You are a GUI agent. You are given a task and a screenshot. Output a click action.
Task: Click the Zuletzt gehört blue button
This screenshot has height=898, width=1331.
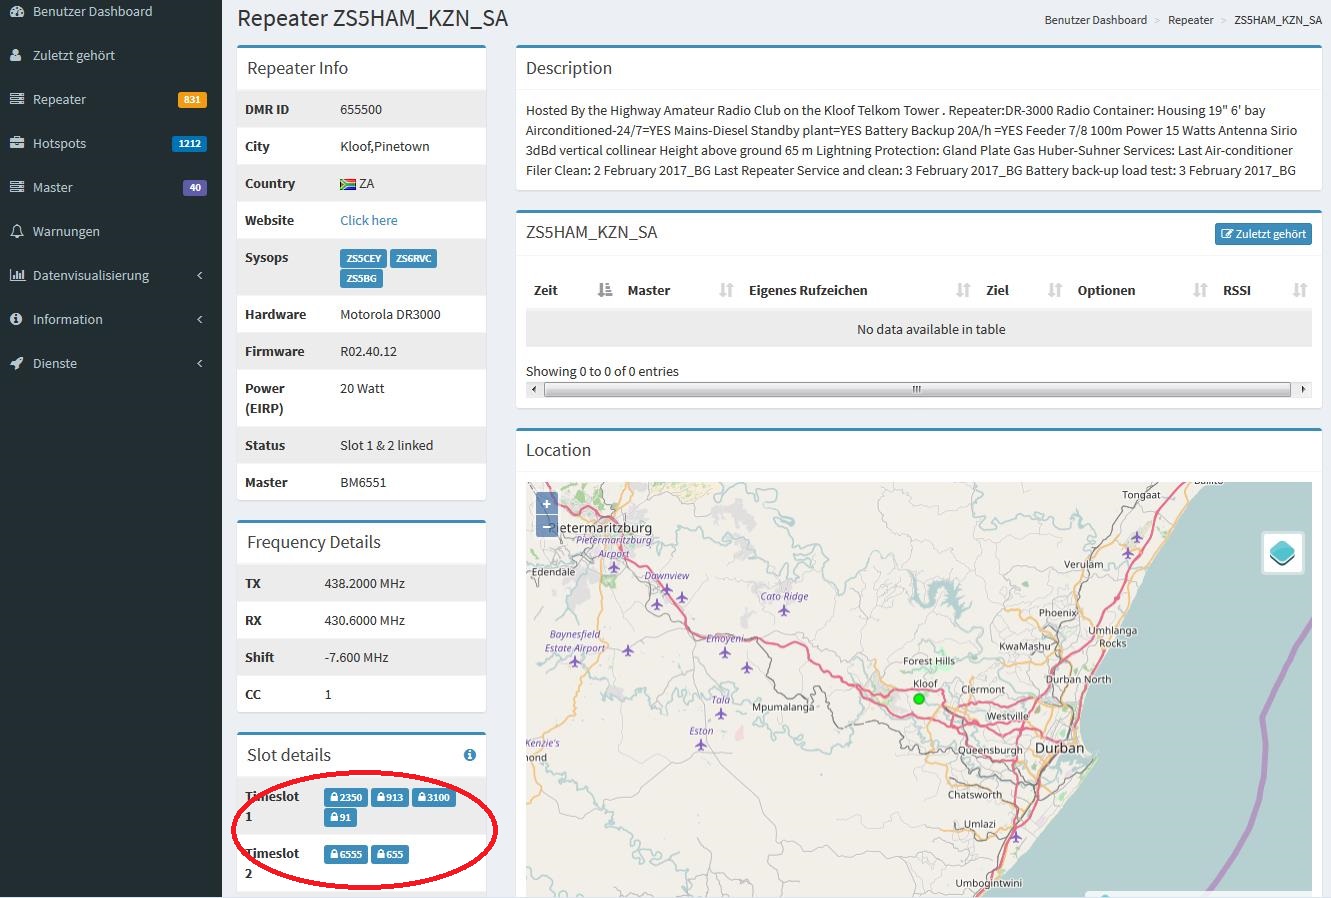1263,234
